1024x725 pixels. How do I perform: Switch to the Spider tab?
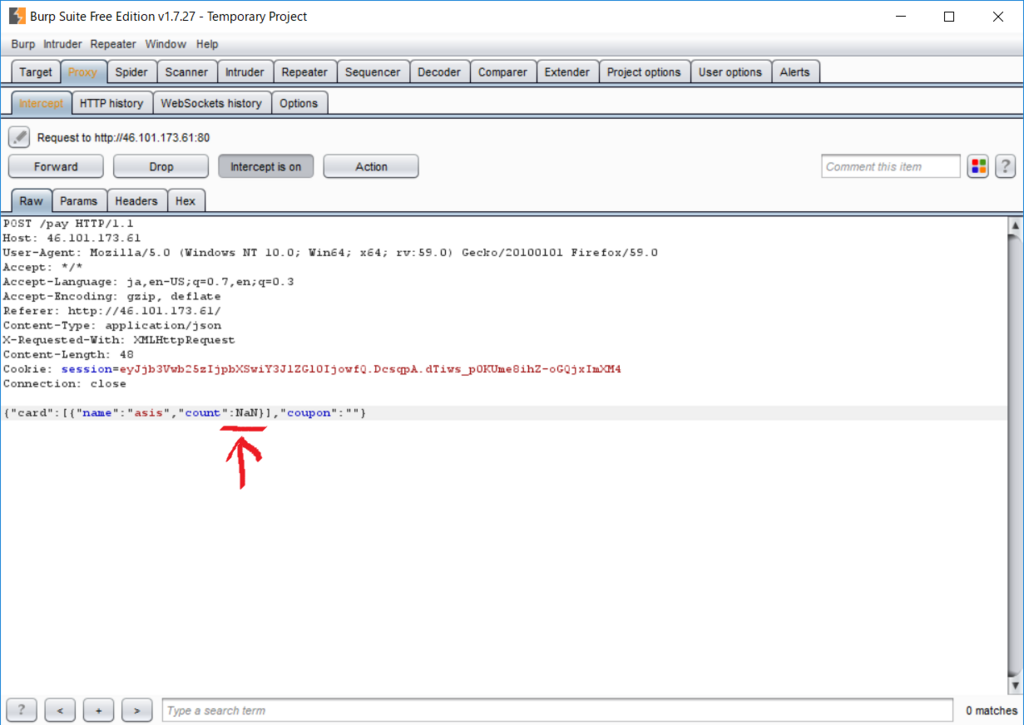[131, 72]
